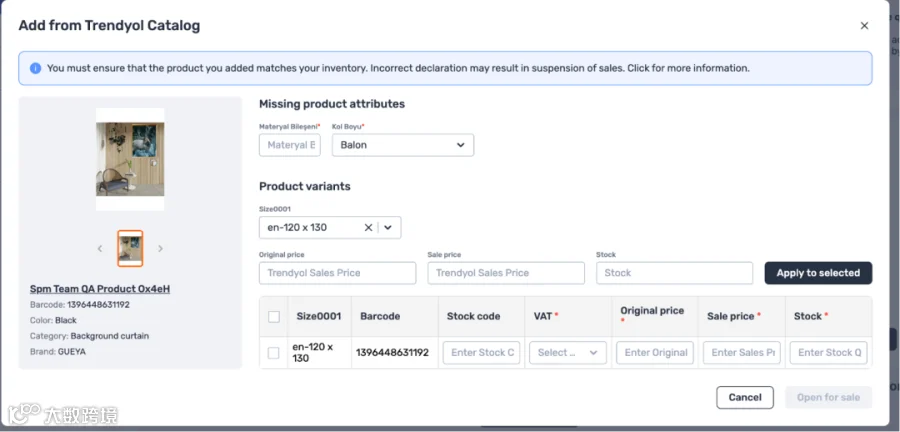Image resolution: width=900 pixels, height=432 pixels.
Task: Click the Enter Sales Price field in row
Action: [x=742, y=353]
